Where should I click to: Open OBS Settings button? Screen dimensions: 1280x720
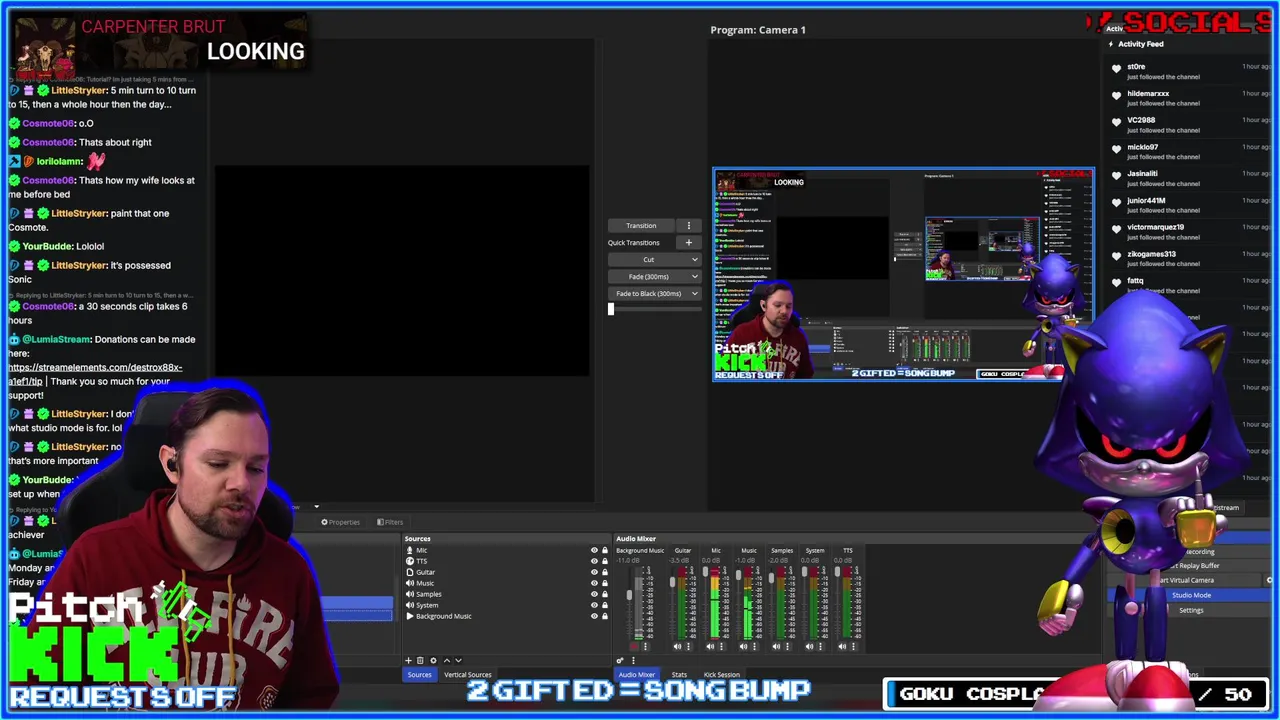pos(1191,610)
